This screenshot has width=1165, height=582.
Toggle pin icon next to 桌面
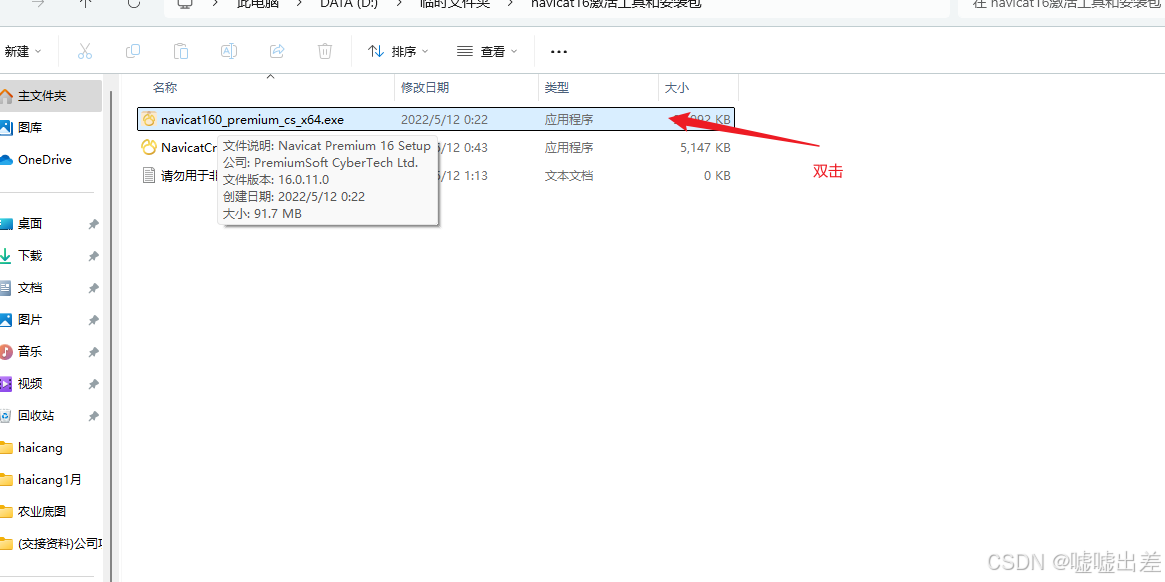click(x=94, y=224)
